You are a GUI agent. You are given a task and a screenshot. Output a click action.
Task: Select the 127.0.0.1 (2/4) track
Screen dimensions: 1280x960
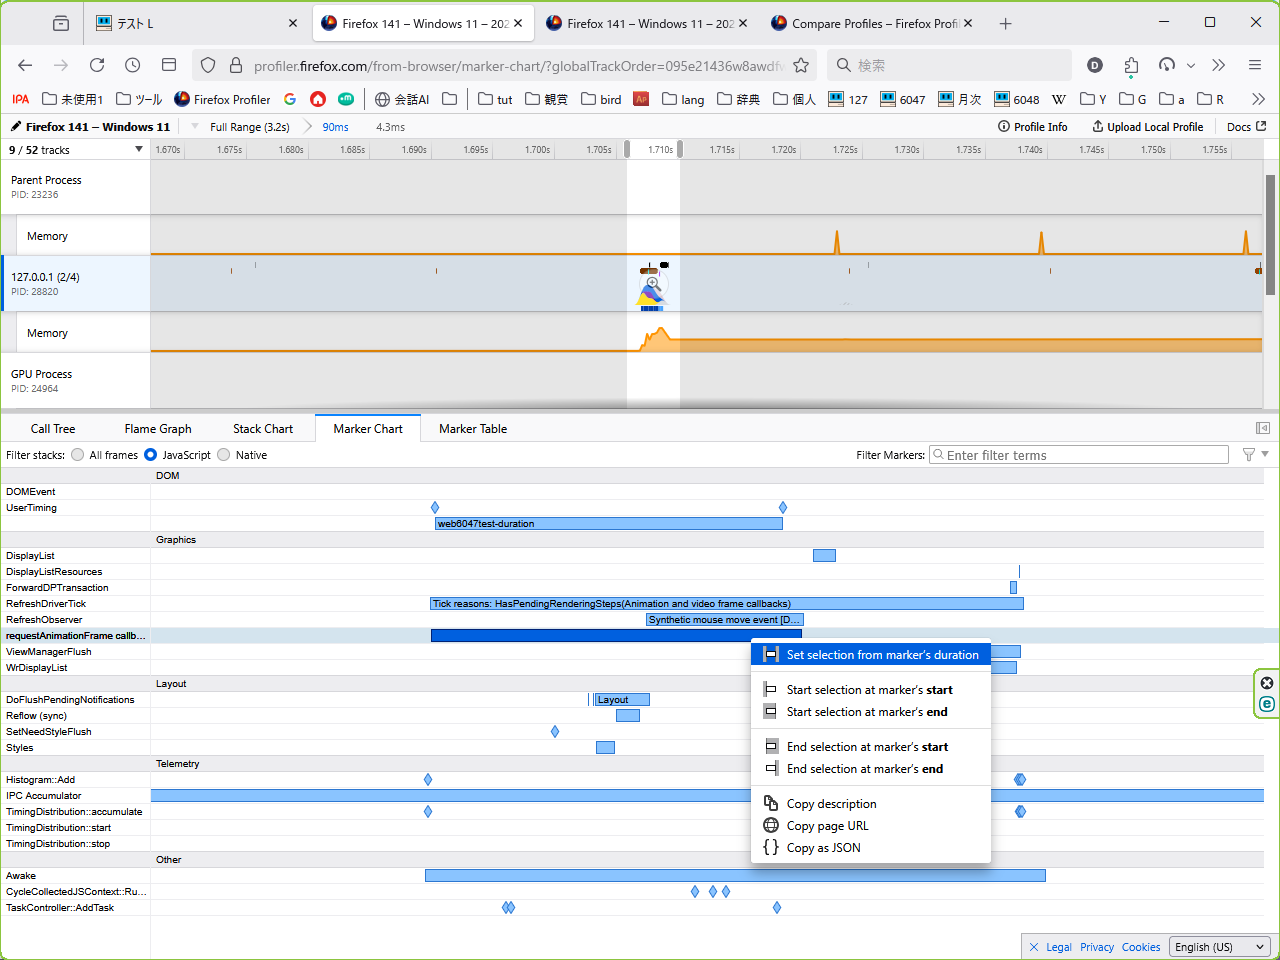[x=76, y=283]
